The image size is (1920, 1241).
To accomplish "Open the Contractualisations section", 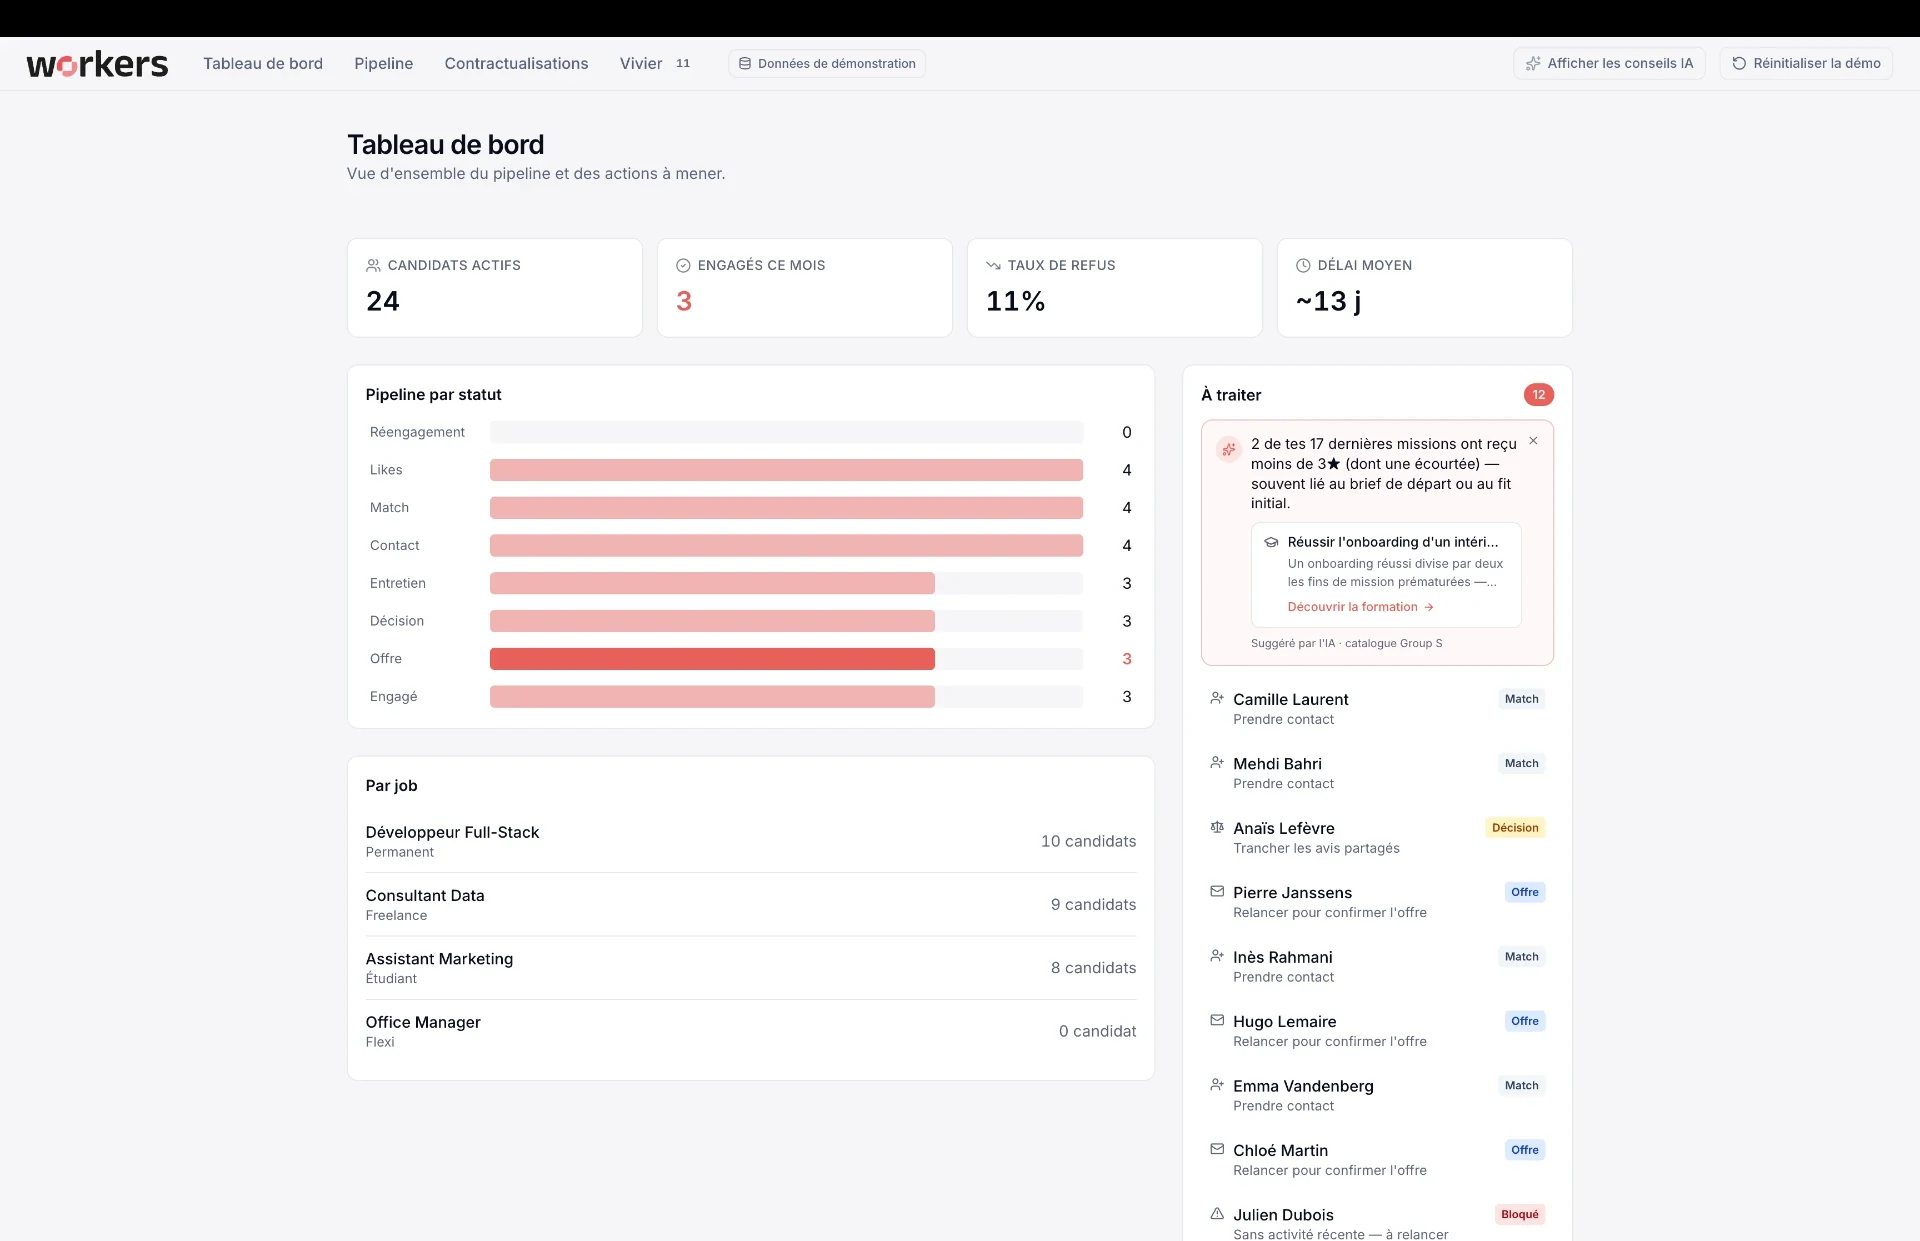I will click(x=516, y=63).
